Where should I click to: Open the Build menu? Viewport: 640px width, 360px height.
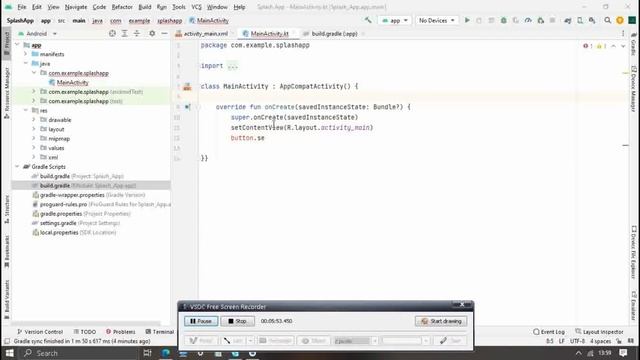click(x=144, y=7)
